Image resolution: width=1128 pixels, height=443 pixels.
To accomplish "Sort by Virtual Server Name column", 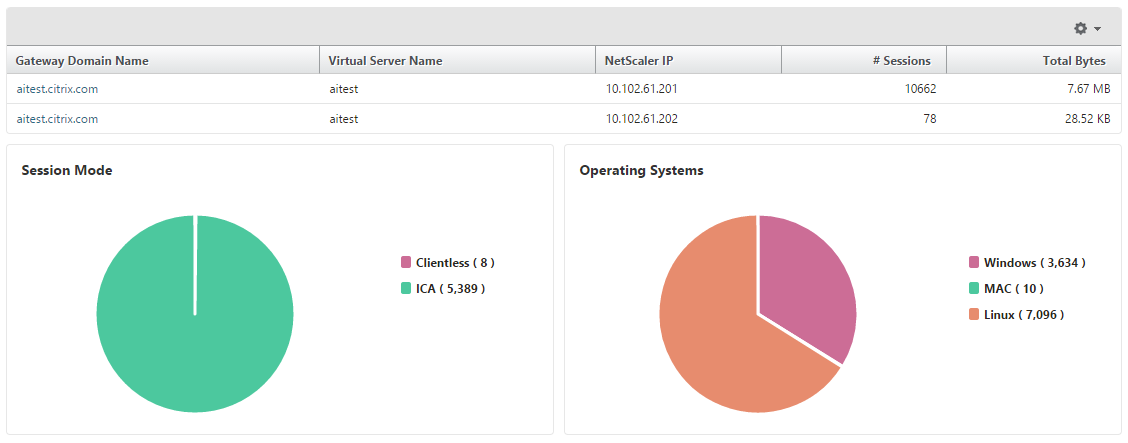I will (x=385, y=61).
